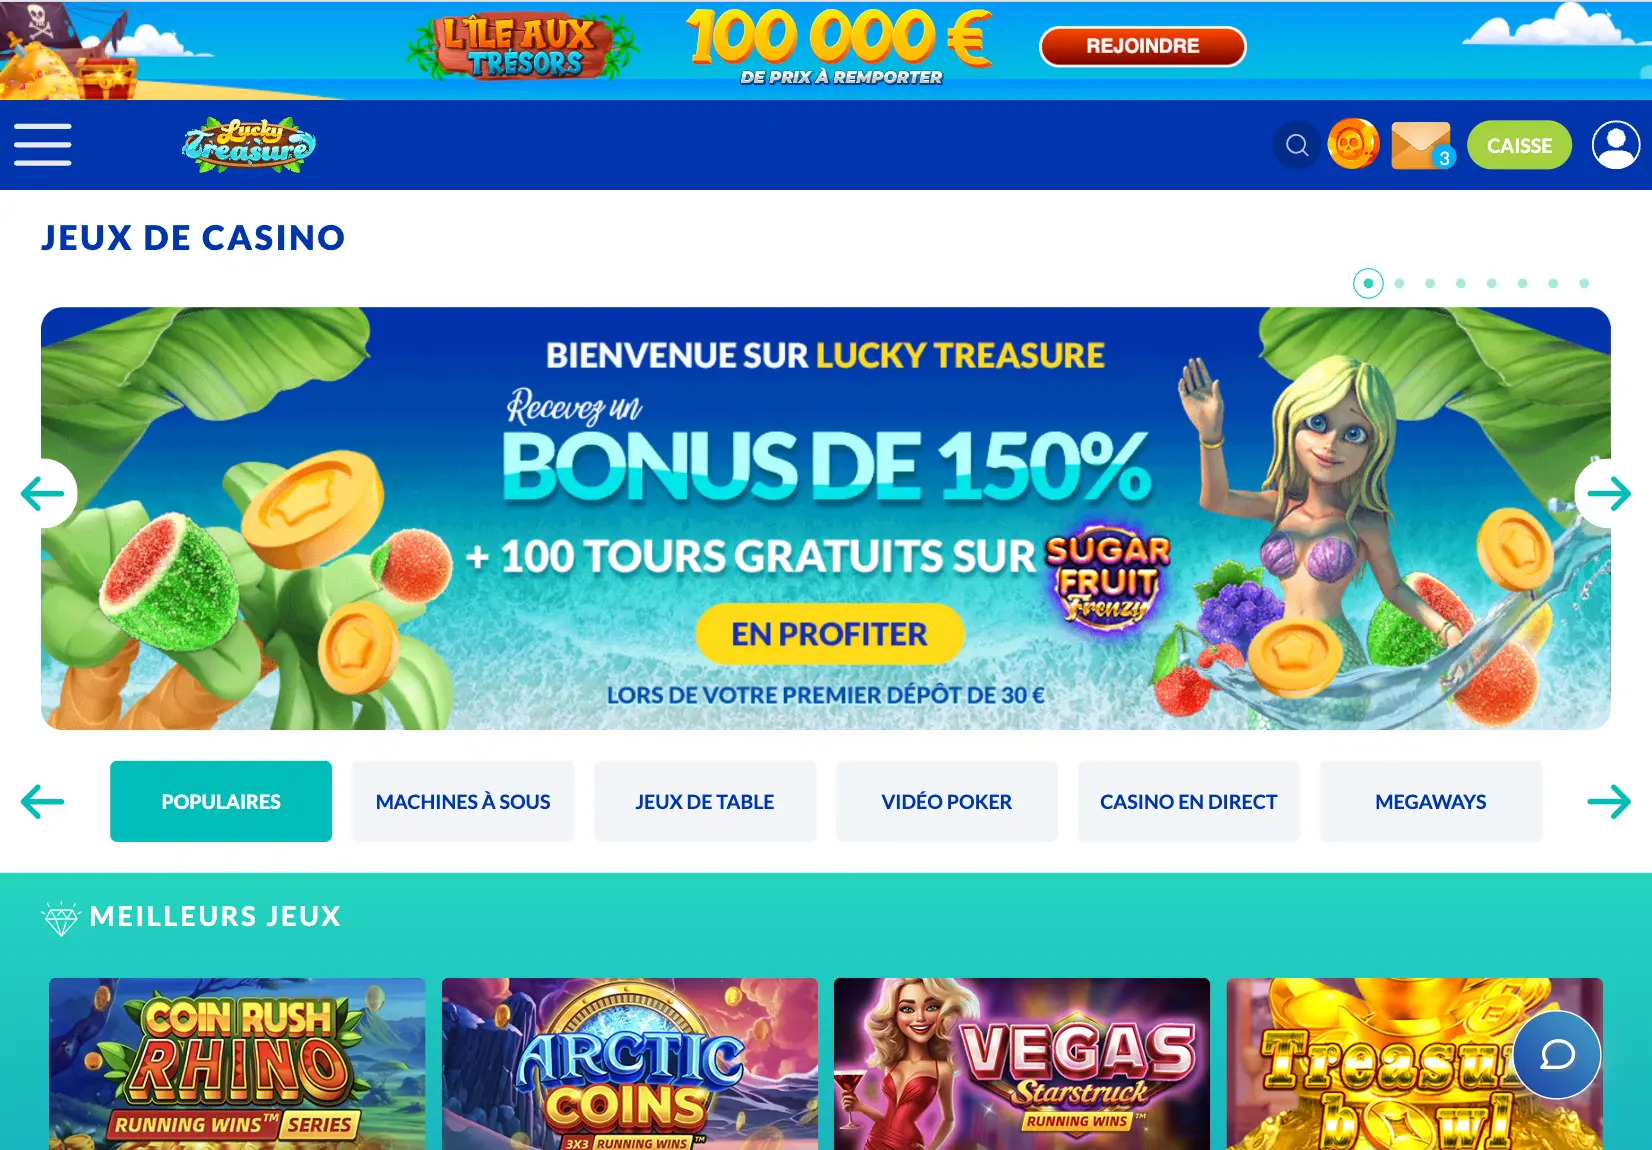Switch to the Machines à Sous tab
This screenshot has height=1150, width=1652.
tap(463, 801)
